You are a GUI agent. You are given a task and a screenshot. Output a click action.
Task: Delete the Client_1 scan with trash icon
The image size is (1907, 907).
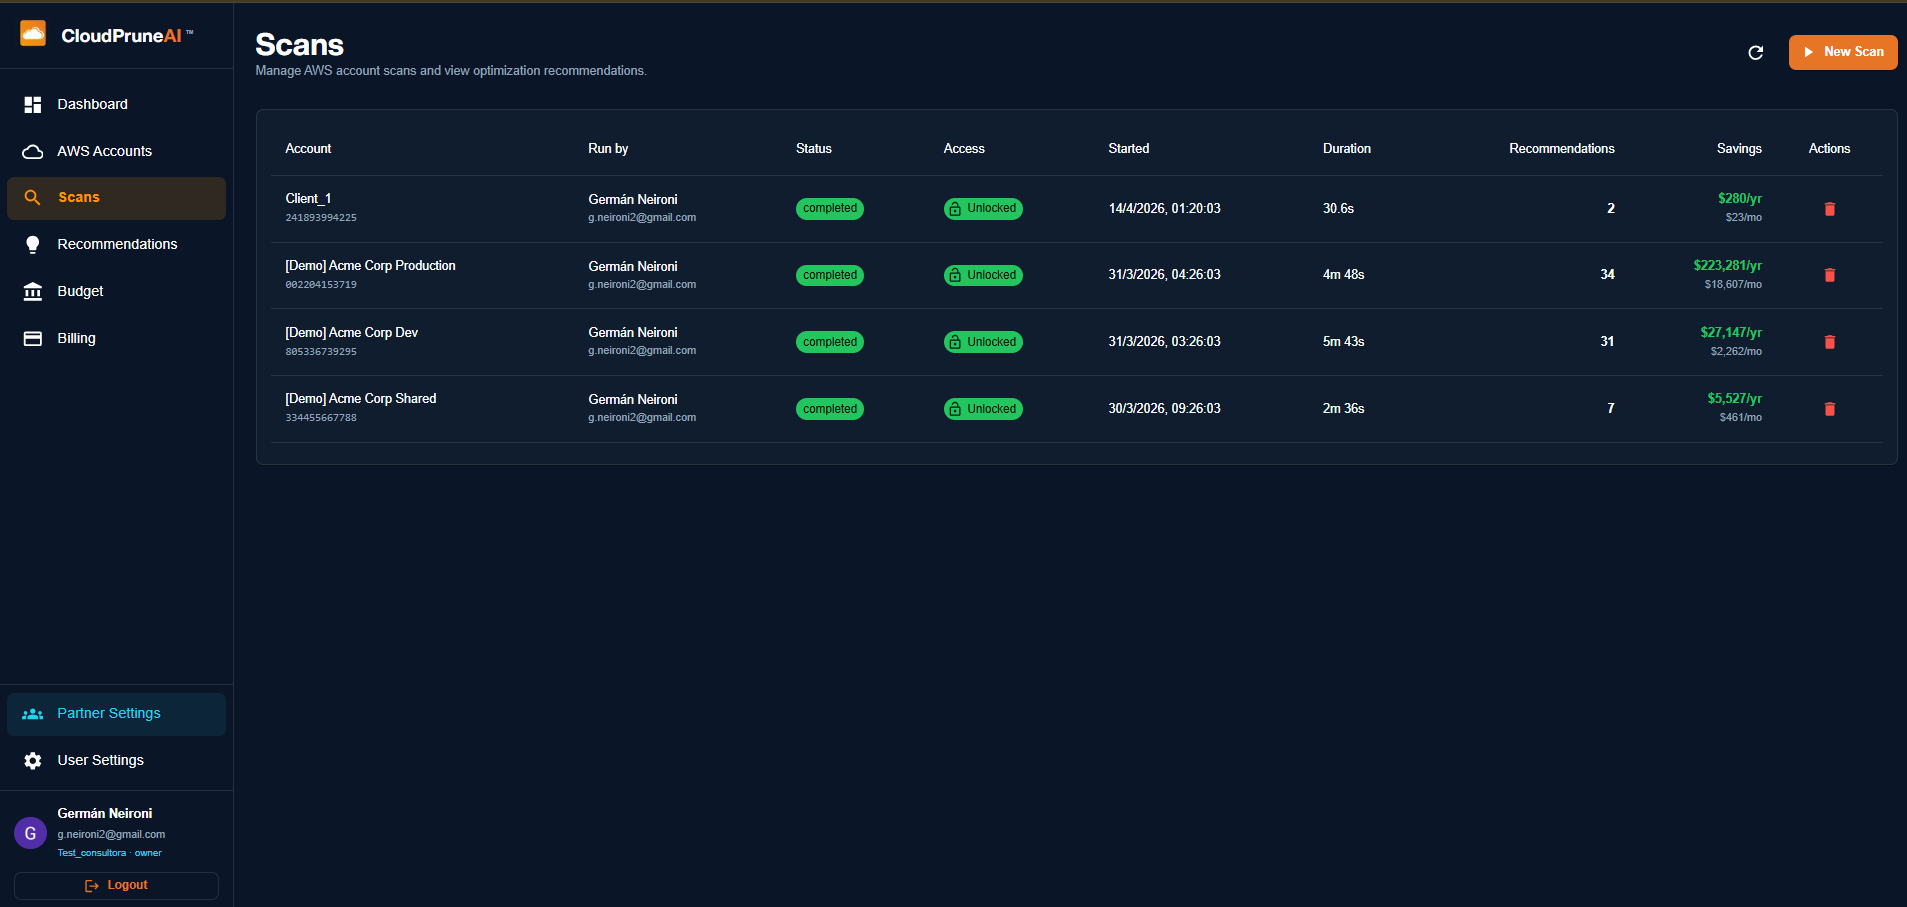tap(1829, 209)
